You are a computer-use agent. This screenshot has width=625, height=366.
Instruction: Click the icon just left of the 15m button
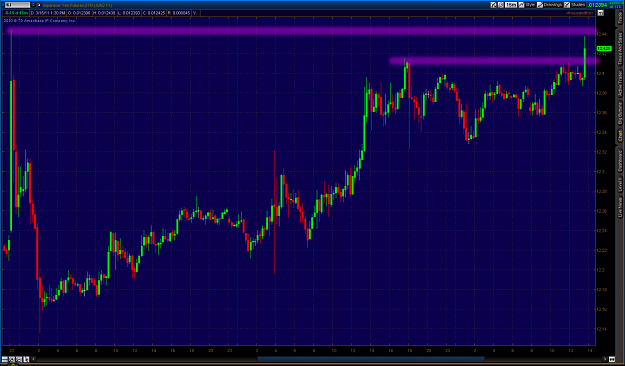coord(501,5)
